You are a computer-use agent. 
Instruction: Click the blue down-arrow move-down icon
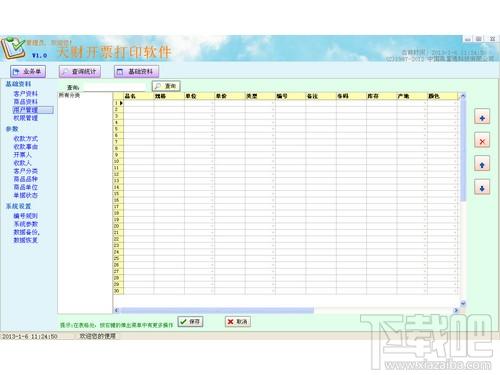(482, 188)
